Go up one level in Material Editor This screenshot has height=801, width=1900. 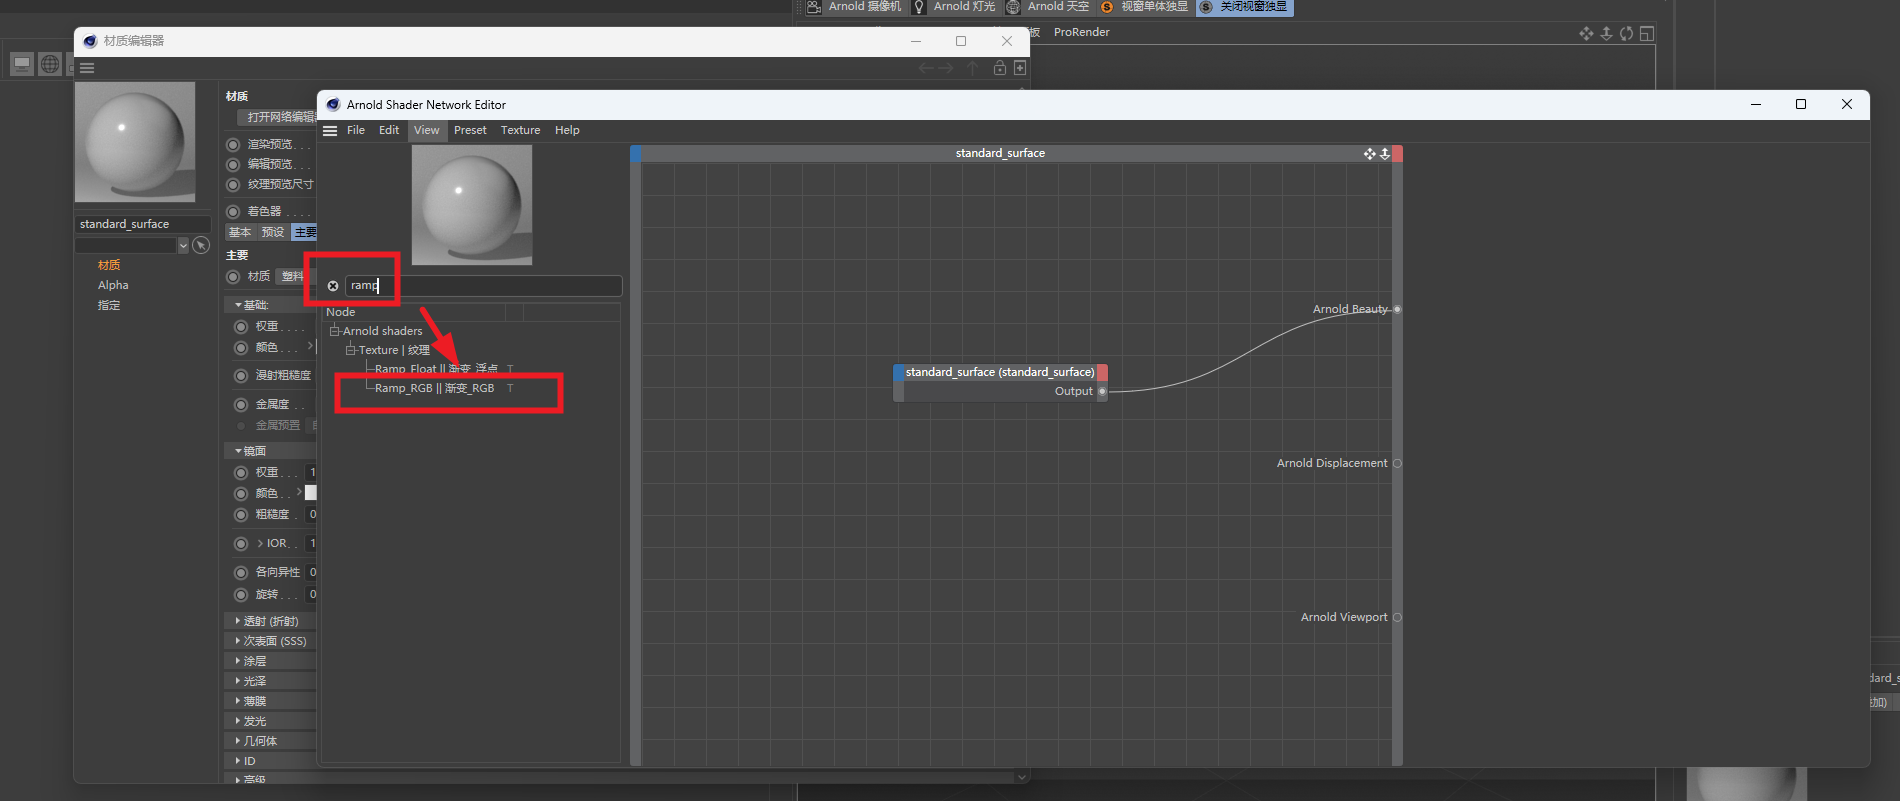click(972, 68)
